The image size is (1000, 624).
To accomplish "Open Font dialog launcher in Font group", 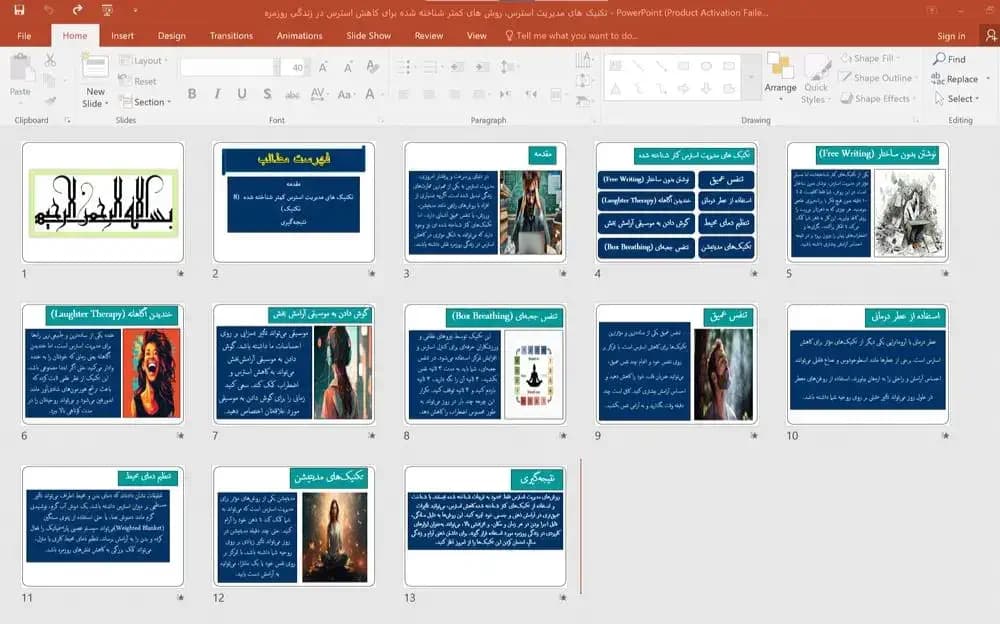I will coord(381,120).
